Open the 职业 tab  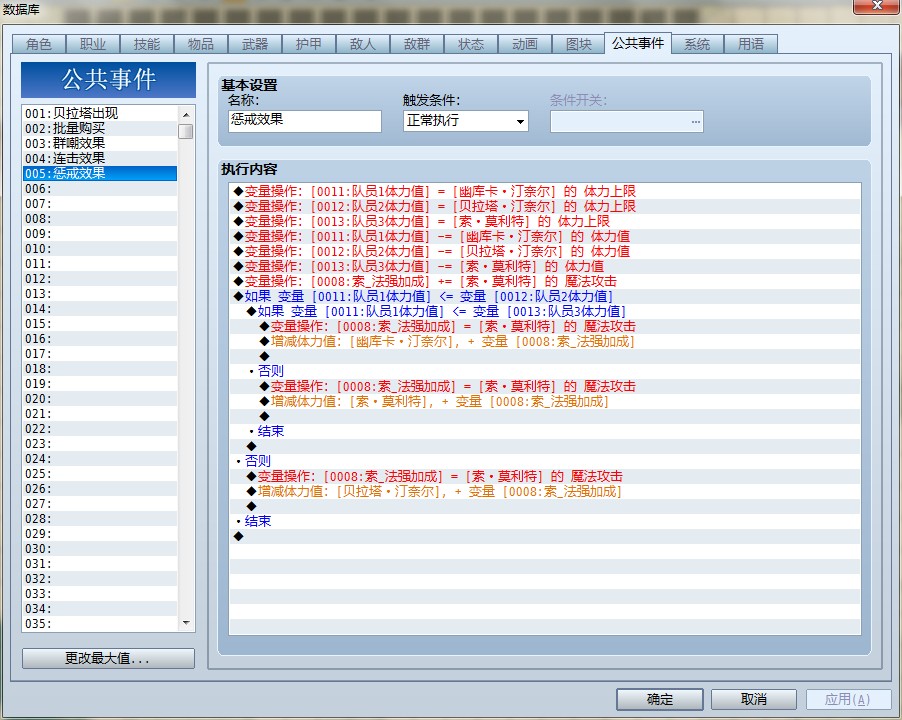(93, 44)
